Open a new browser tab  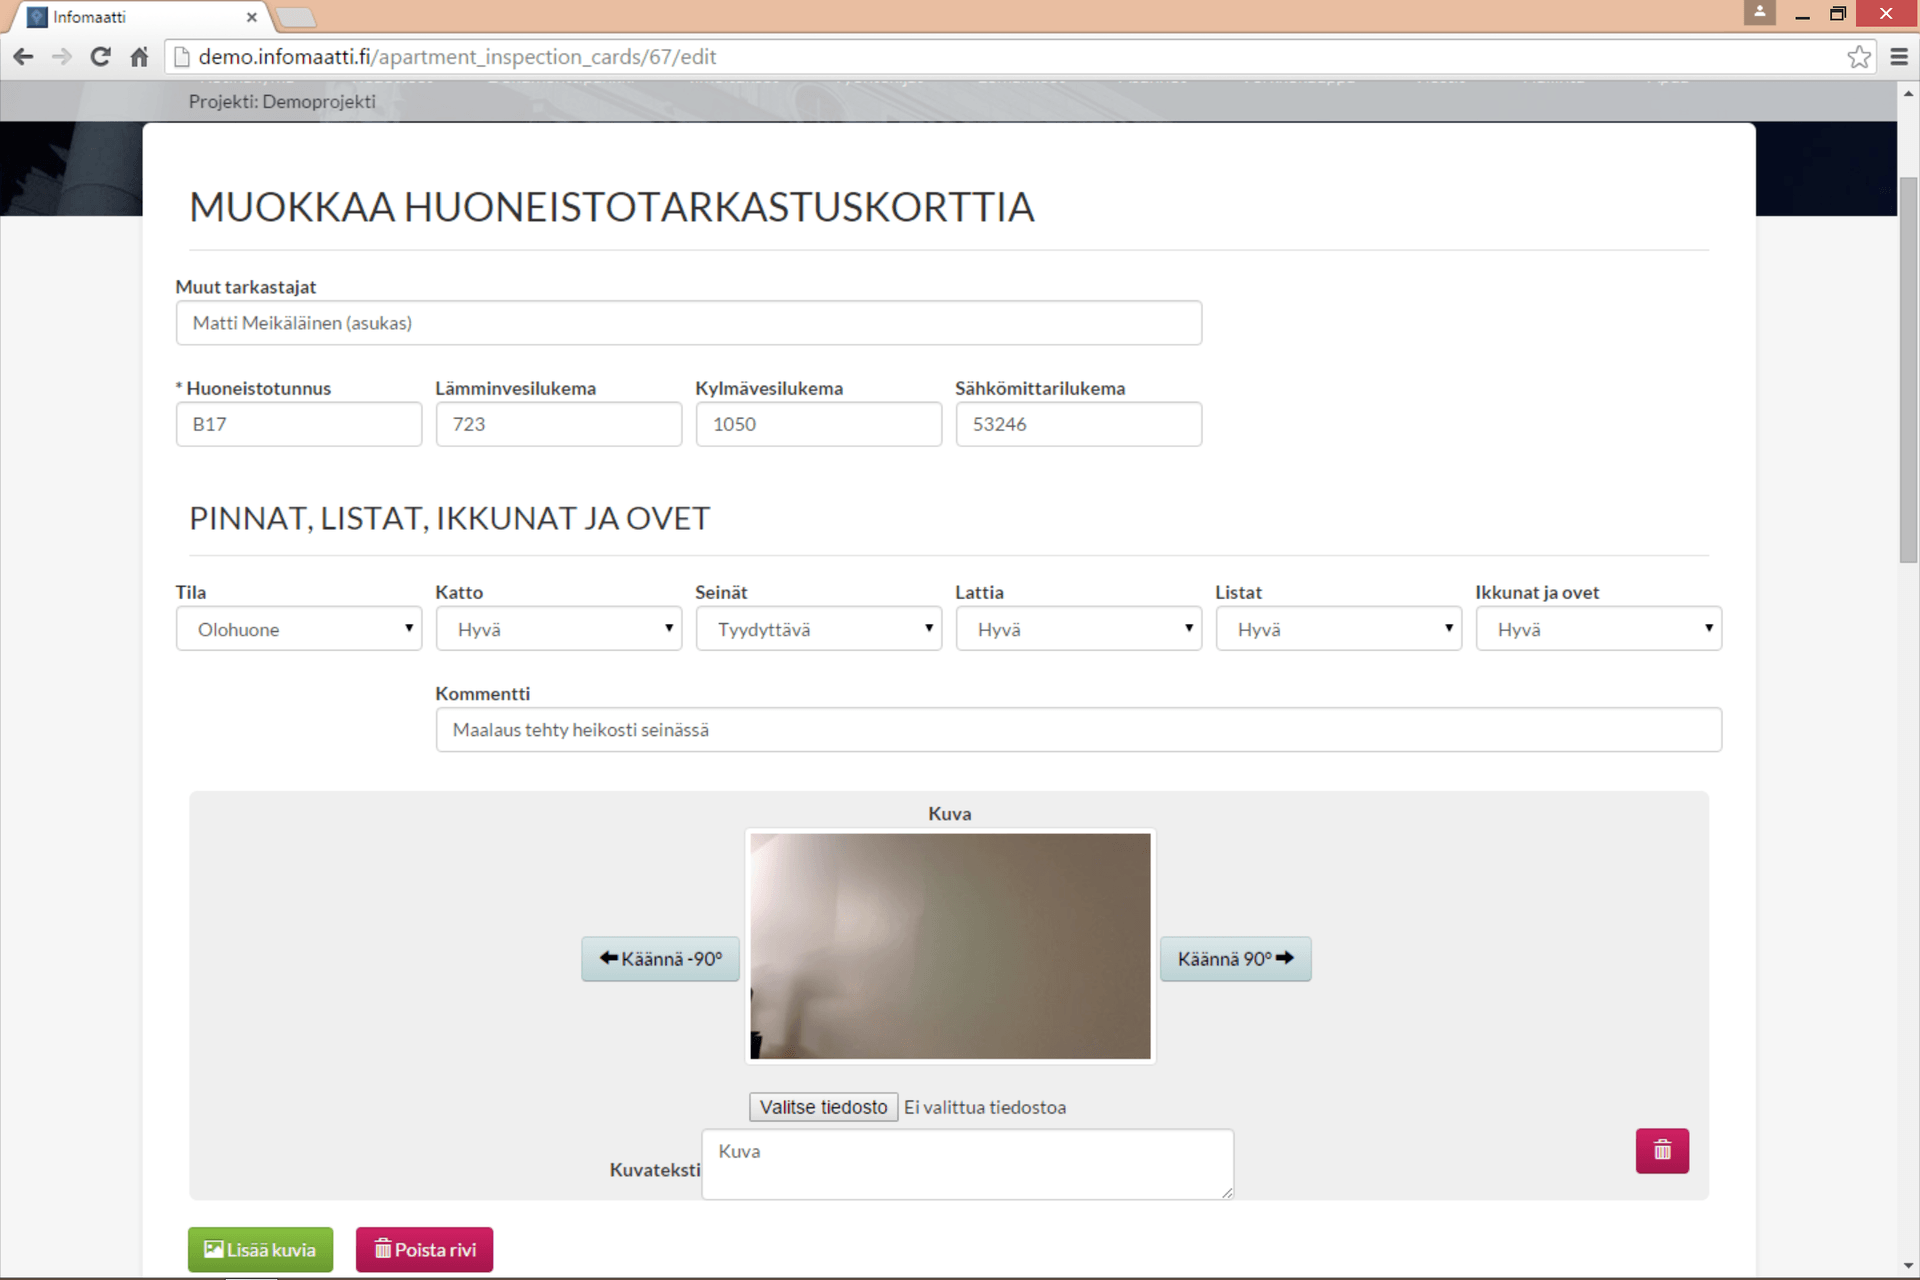[296, 17]
